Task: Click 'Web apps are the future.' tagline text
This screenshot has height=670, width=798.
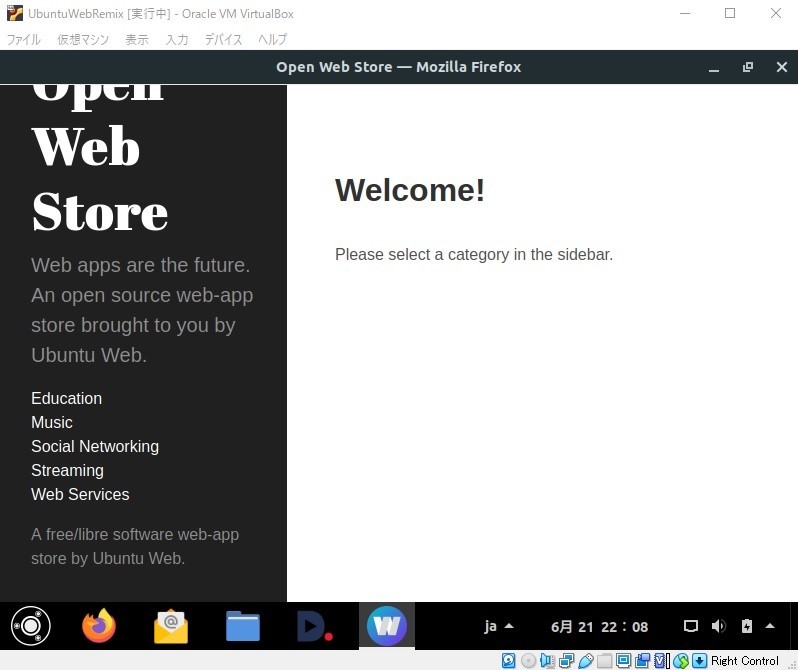Action: (140, 265)
